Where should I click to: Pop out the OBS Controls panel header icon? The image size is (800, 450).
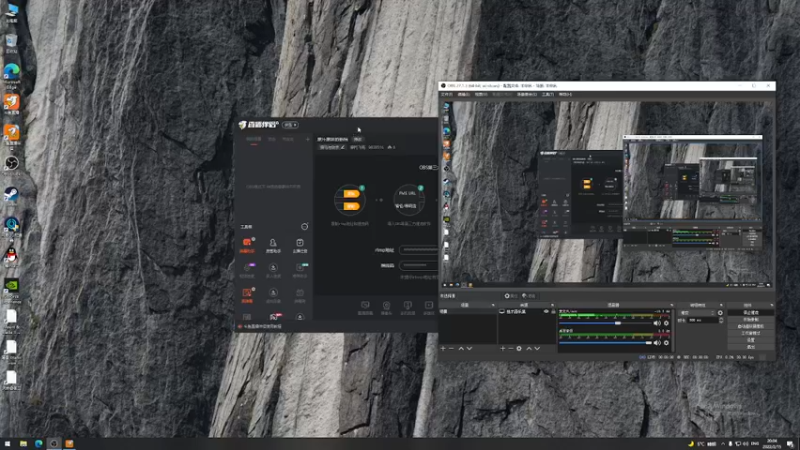tap(771, 305)
